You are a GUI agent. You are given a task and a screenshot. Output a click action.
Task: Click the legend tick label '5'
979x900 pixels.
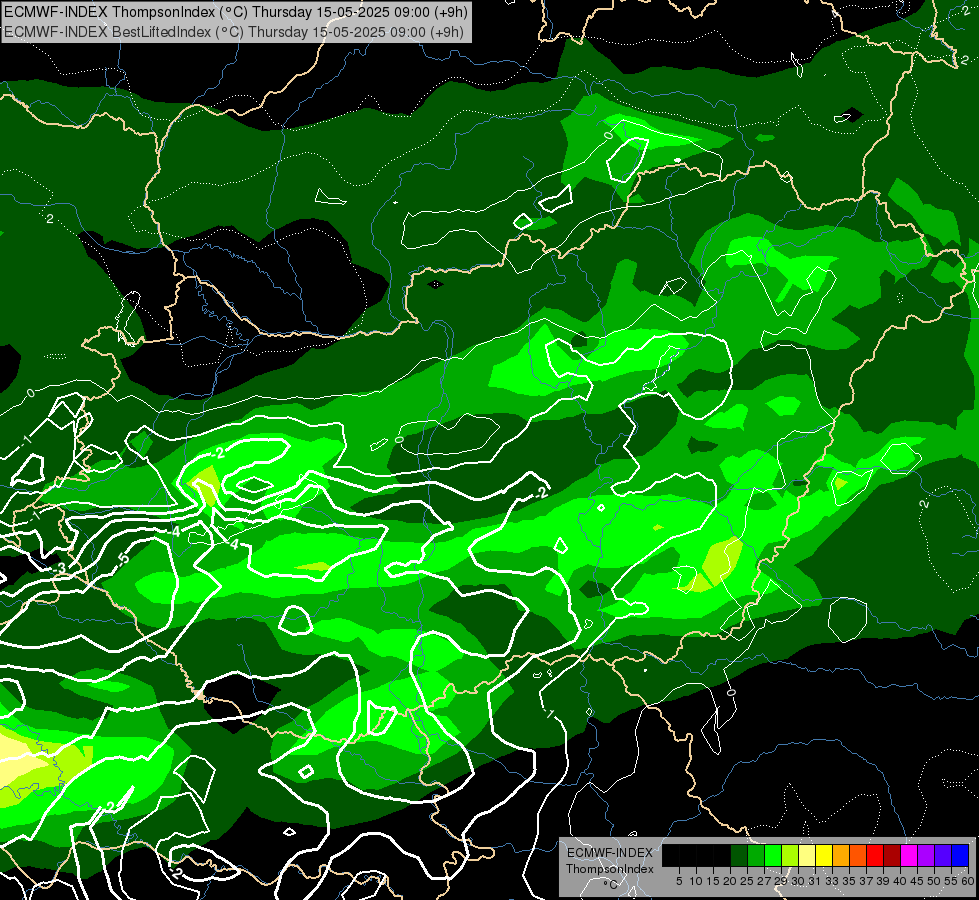coord(679,881)
